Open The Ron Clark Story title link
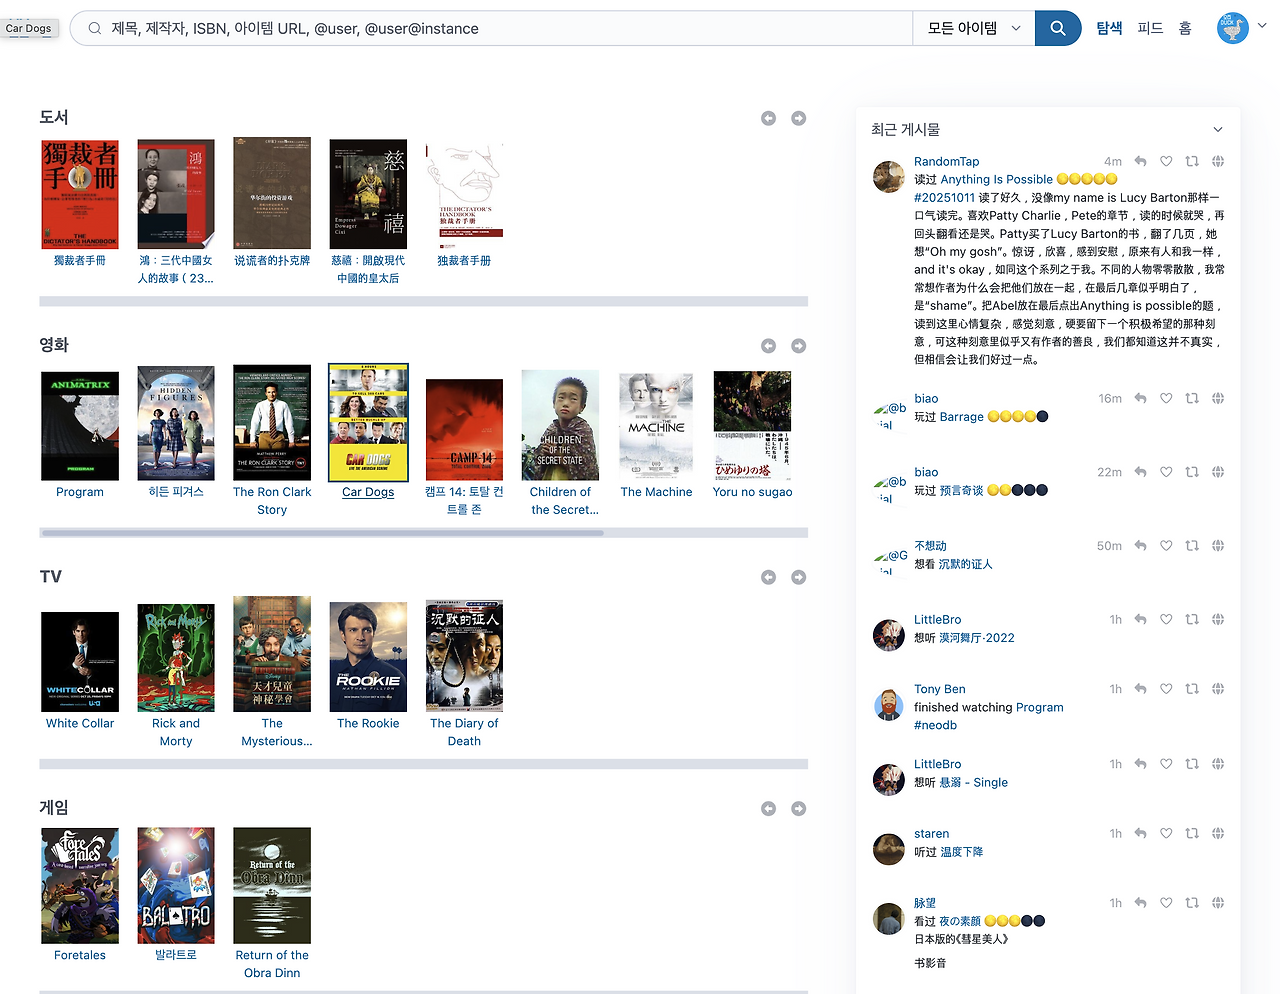 tap(272, 501)
